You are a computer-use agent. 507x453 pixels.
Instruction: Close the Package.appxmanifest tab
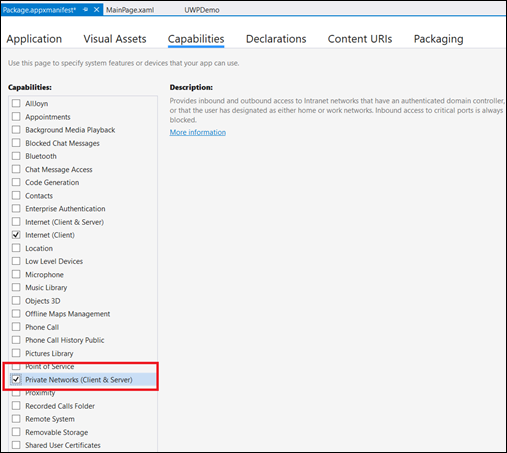coord(96,10)
